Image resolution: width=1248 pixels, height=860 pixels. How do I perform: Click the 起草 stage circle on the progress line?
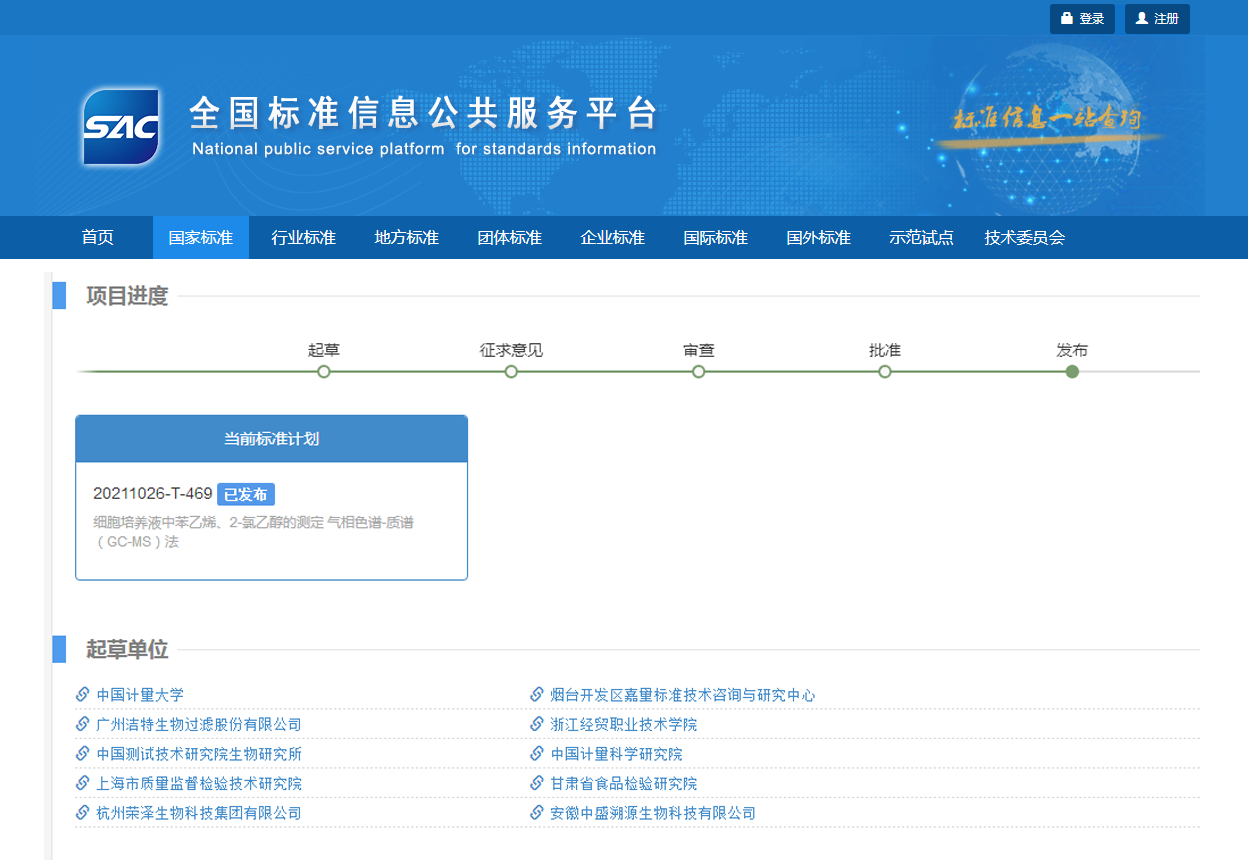point(323,372)
